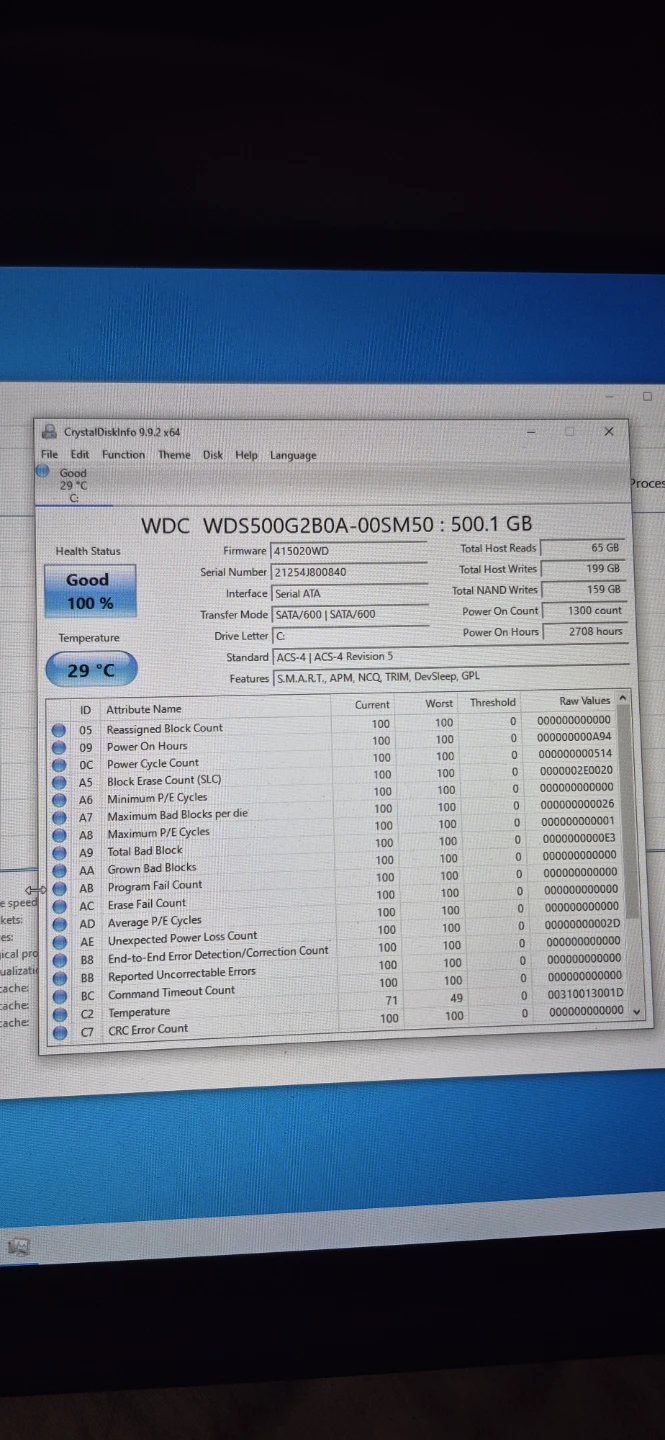Click status icon for Temperature attribute row
Image resolution: width=665 pixels, height=1440 pixels.
60,1013
